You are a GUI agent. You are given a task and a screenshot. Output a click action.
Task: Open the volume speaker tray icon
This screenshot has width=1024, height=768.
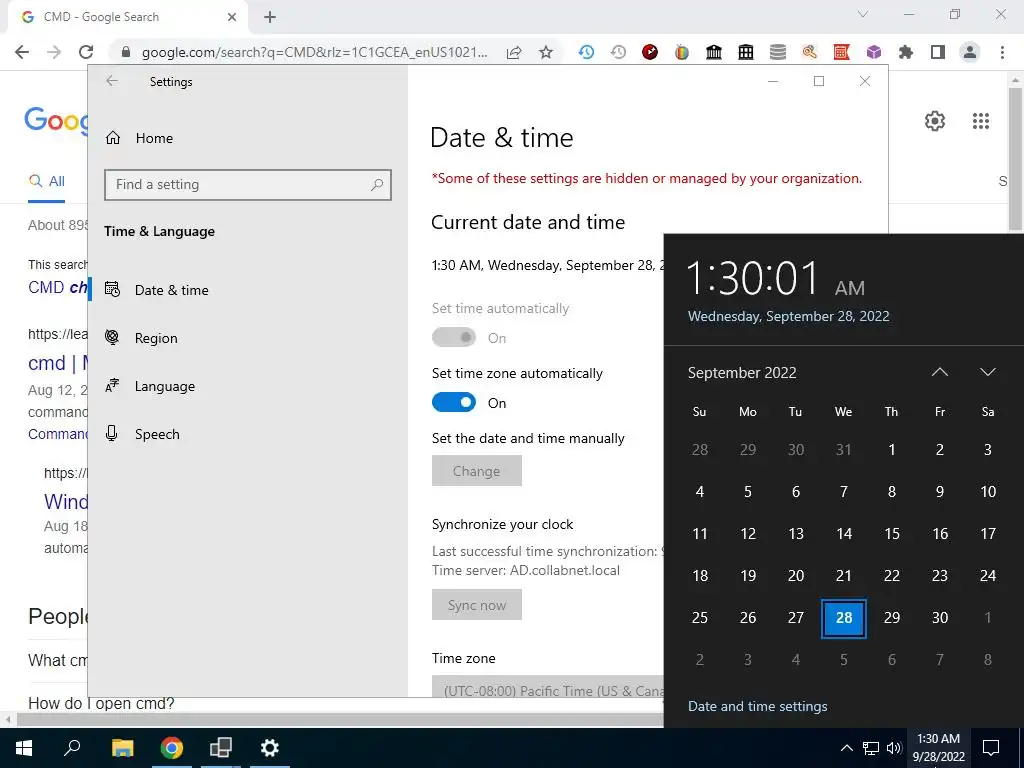point(894,748)
